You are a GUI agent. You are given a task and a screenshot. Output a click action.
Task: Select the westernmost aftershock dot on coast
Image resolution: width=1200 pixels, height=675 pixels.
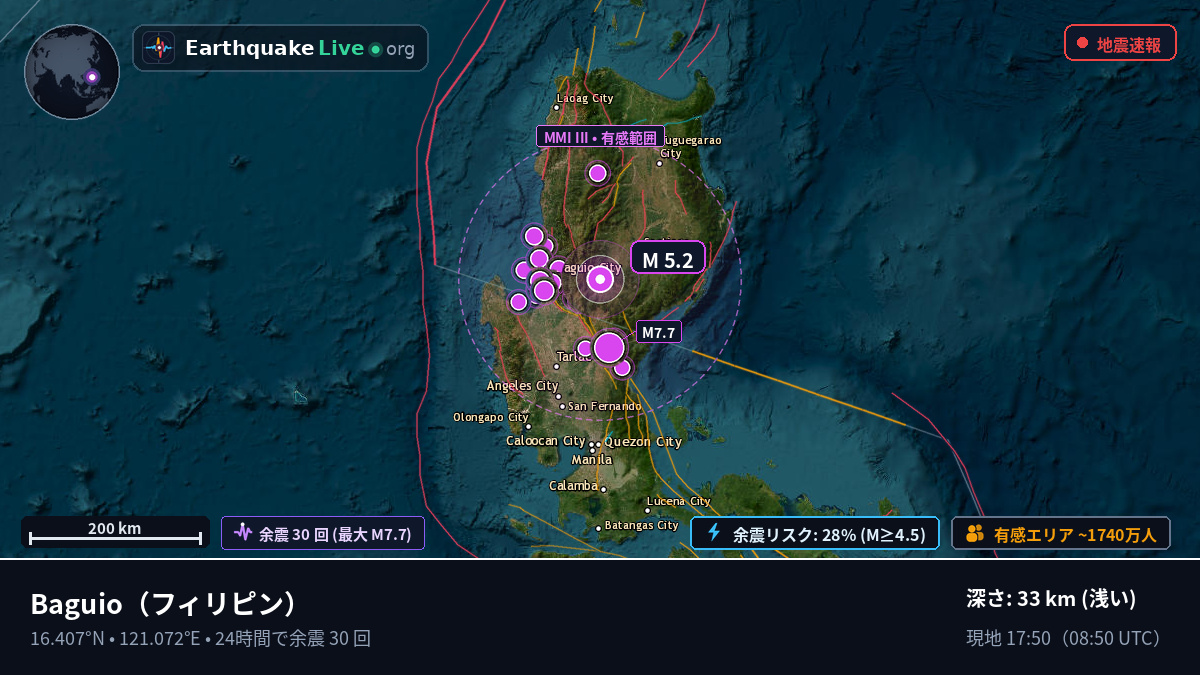coord(518,302)
